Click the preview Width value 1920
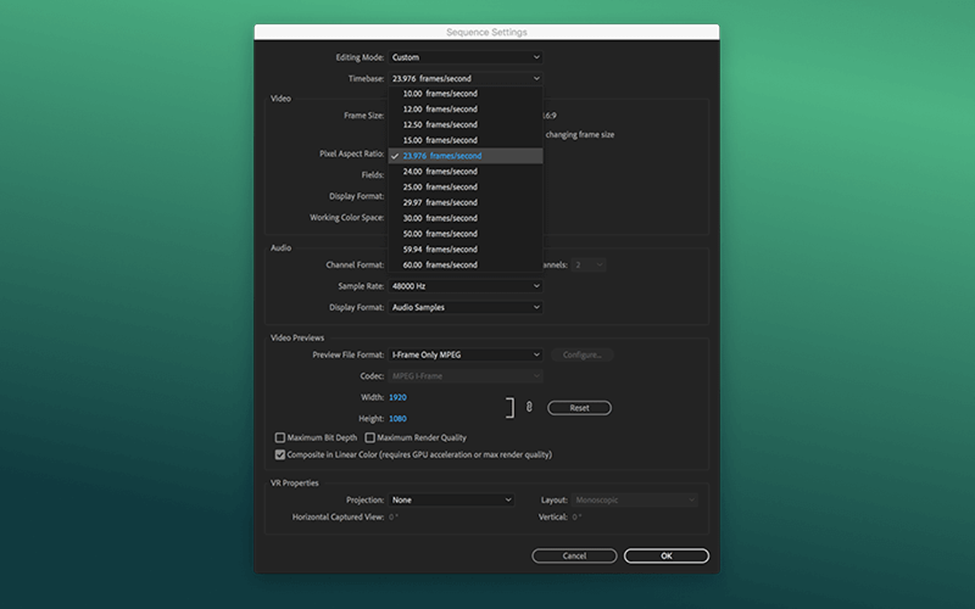 click(398, 397)
